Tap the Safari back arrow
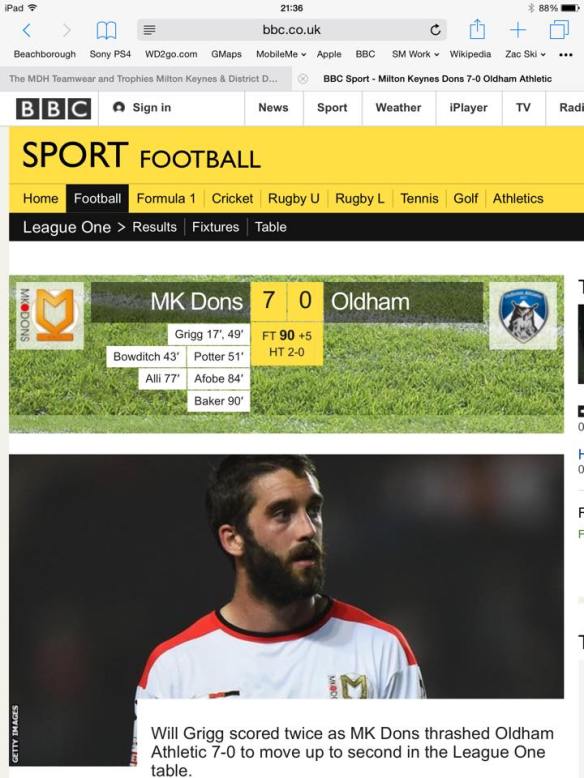This screenshot has height=778, width=584. point(27,30)
